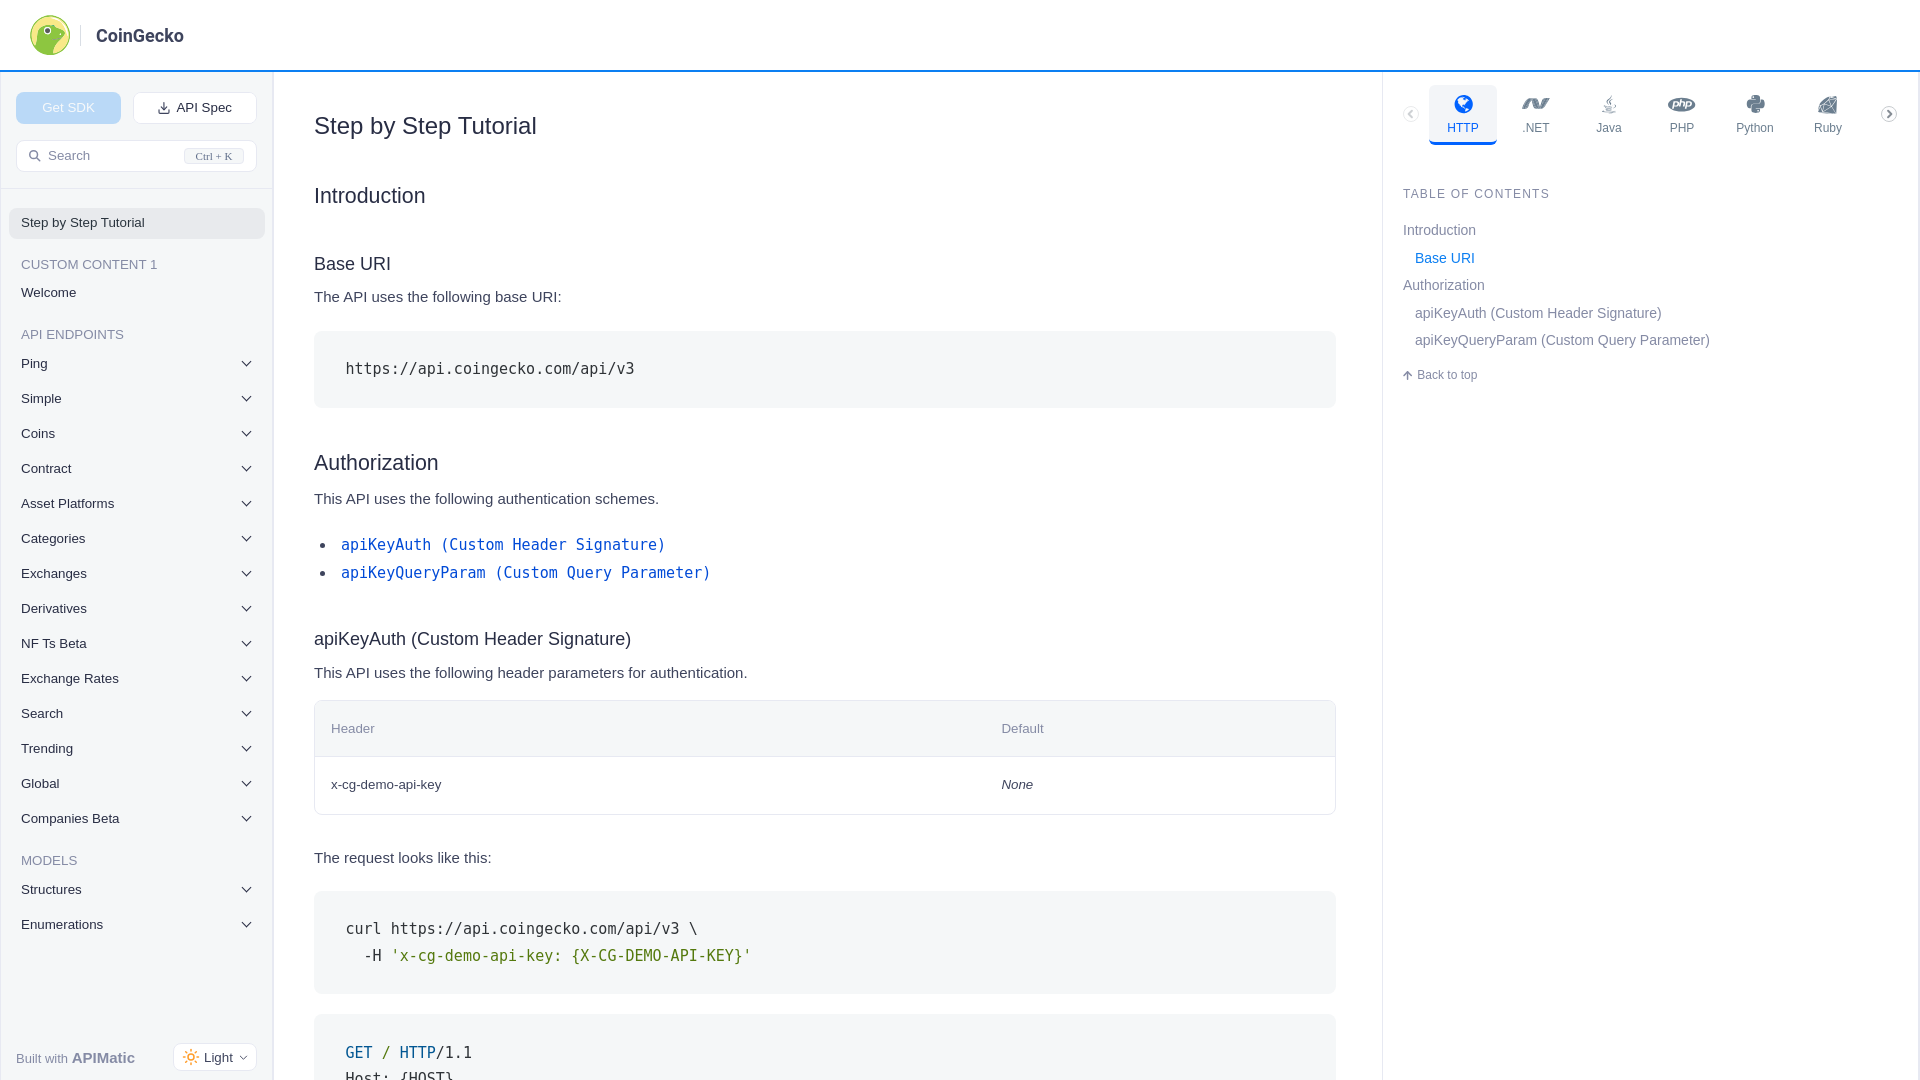Viewport: 1920px width, 1080px height.
Task: Open the apiKeyAuth (Custom Header Signature) link in body
Action: (503, 545)
